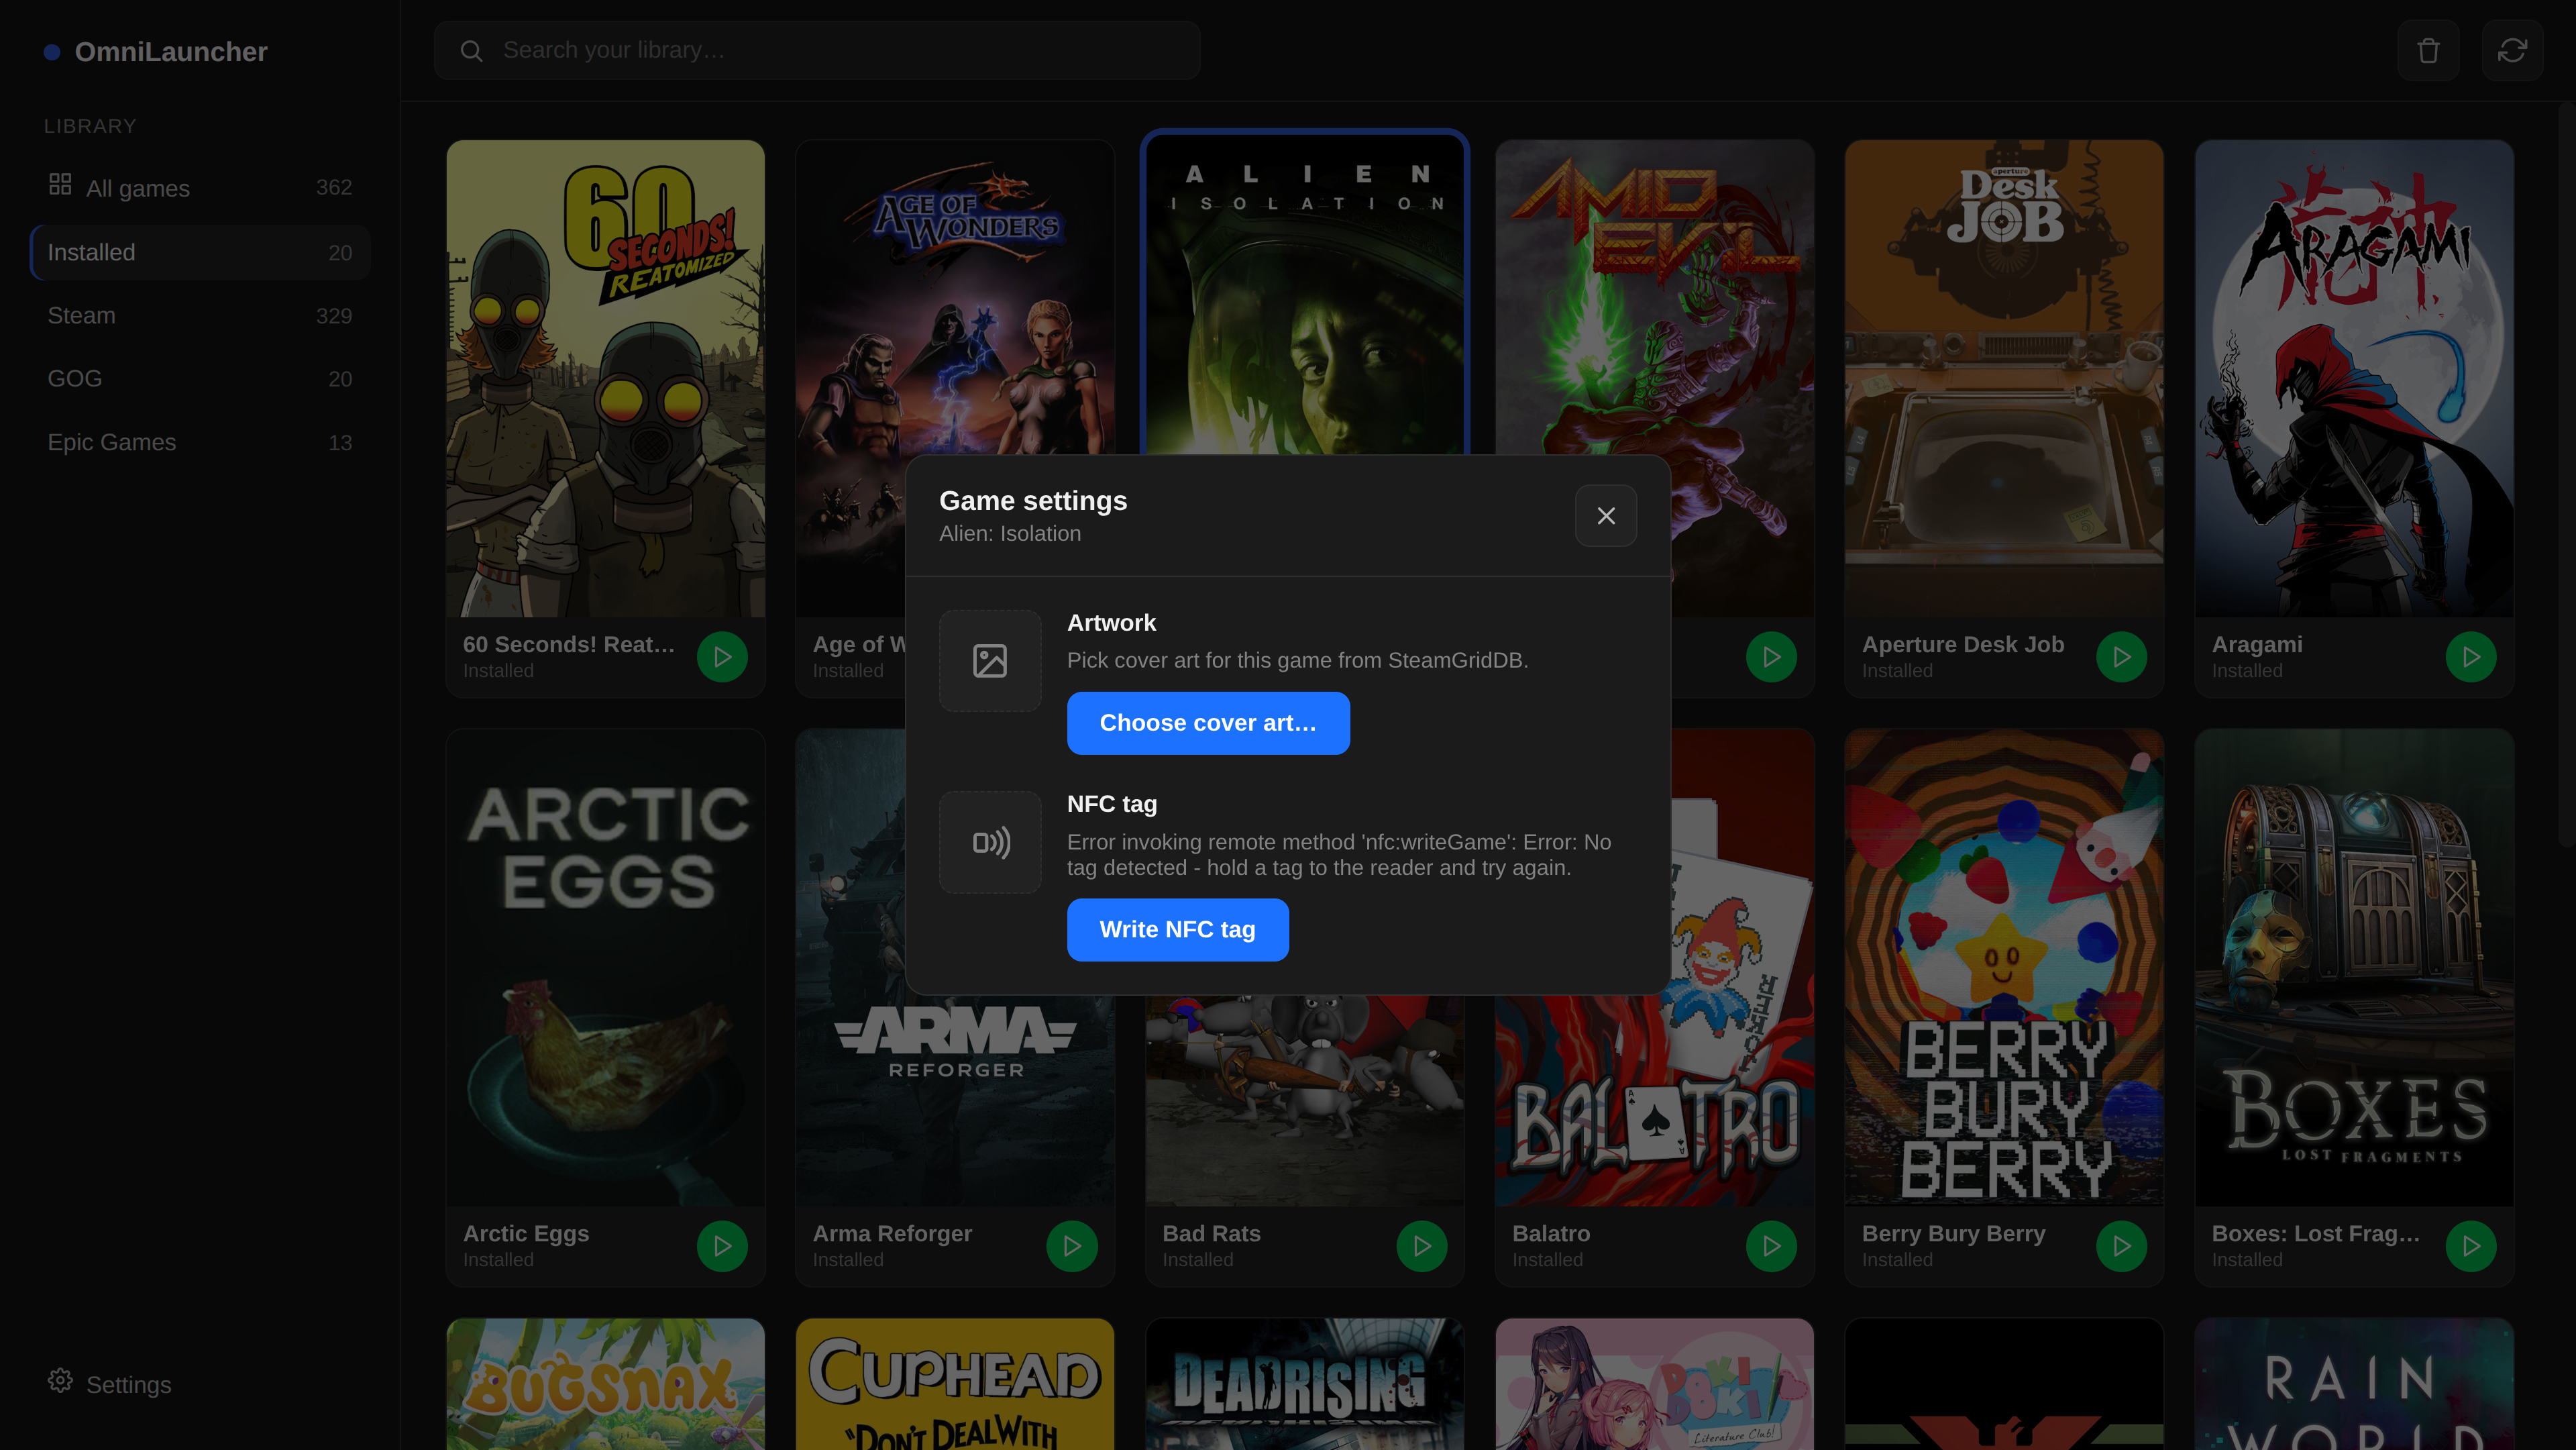Click the trash icon in top bar
The image size is (2576, 1450).
[2428, 50]
